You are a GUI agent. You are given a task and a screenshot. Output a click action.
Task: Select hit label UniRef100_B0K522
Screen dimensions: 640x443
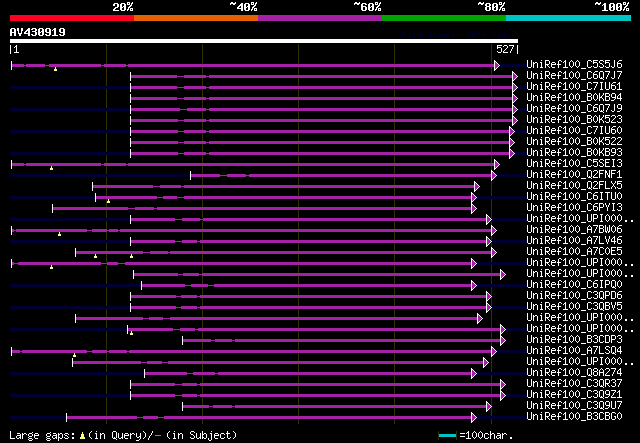pyautogui.click(x=574, y=141)
